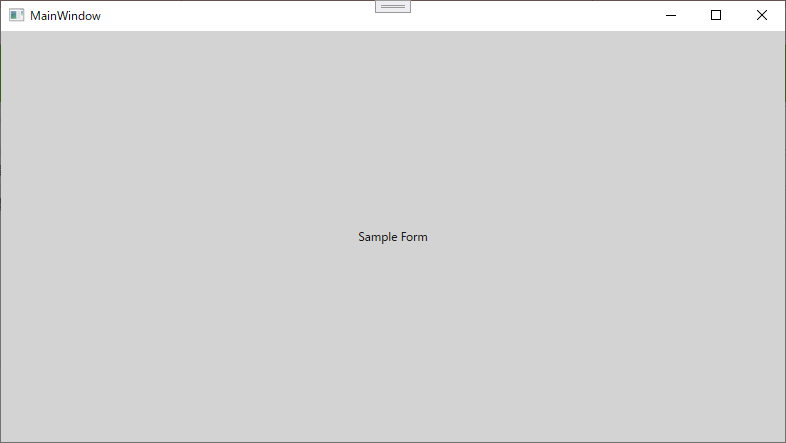
Task: Minimize the MainWindow window
Action: click(x=671, y=16)
